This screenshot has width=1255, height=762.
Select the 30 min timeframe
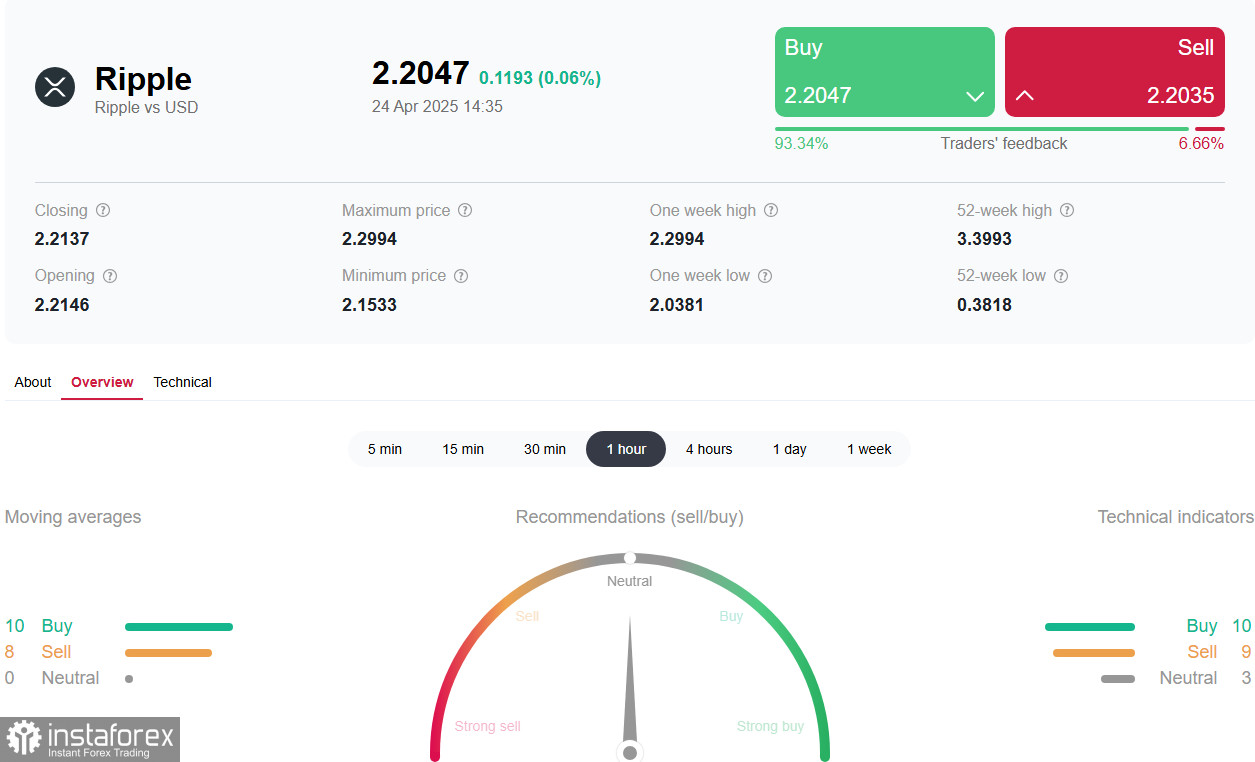[x=545, y=449]
